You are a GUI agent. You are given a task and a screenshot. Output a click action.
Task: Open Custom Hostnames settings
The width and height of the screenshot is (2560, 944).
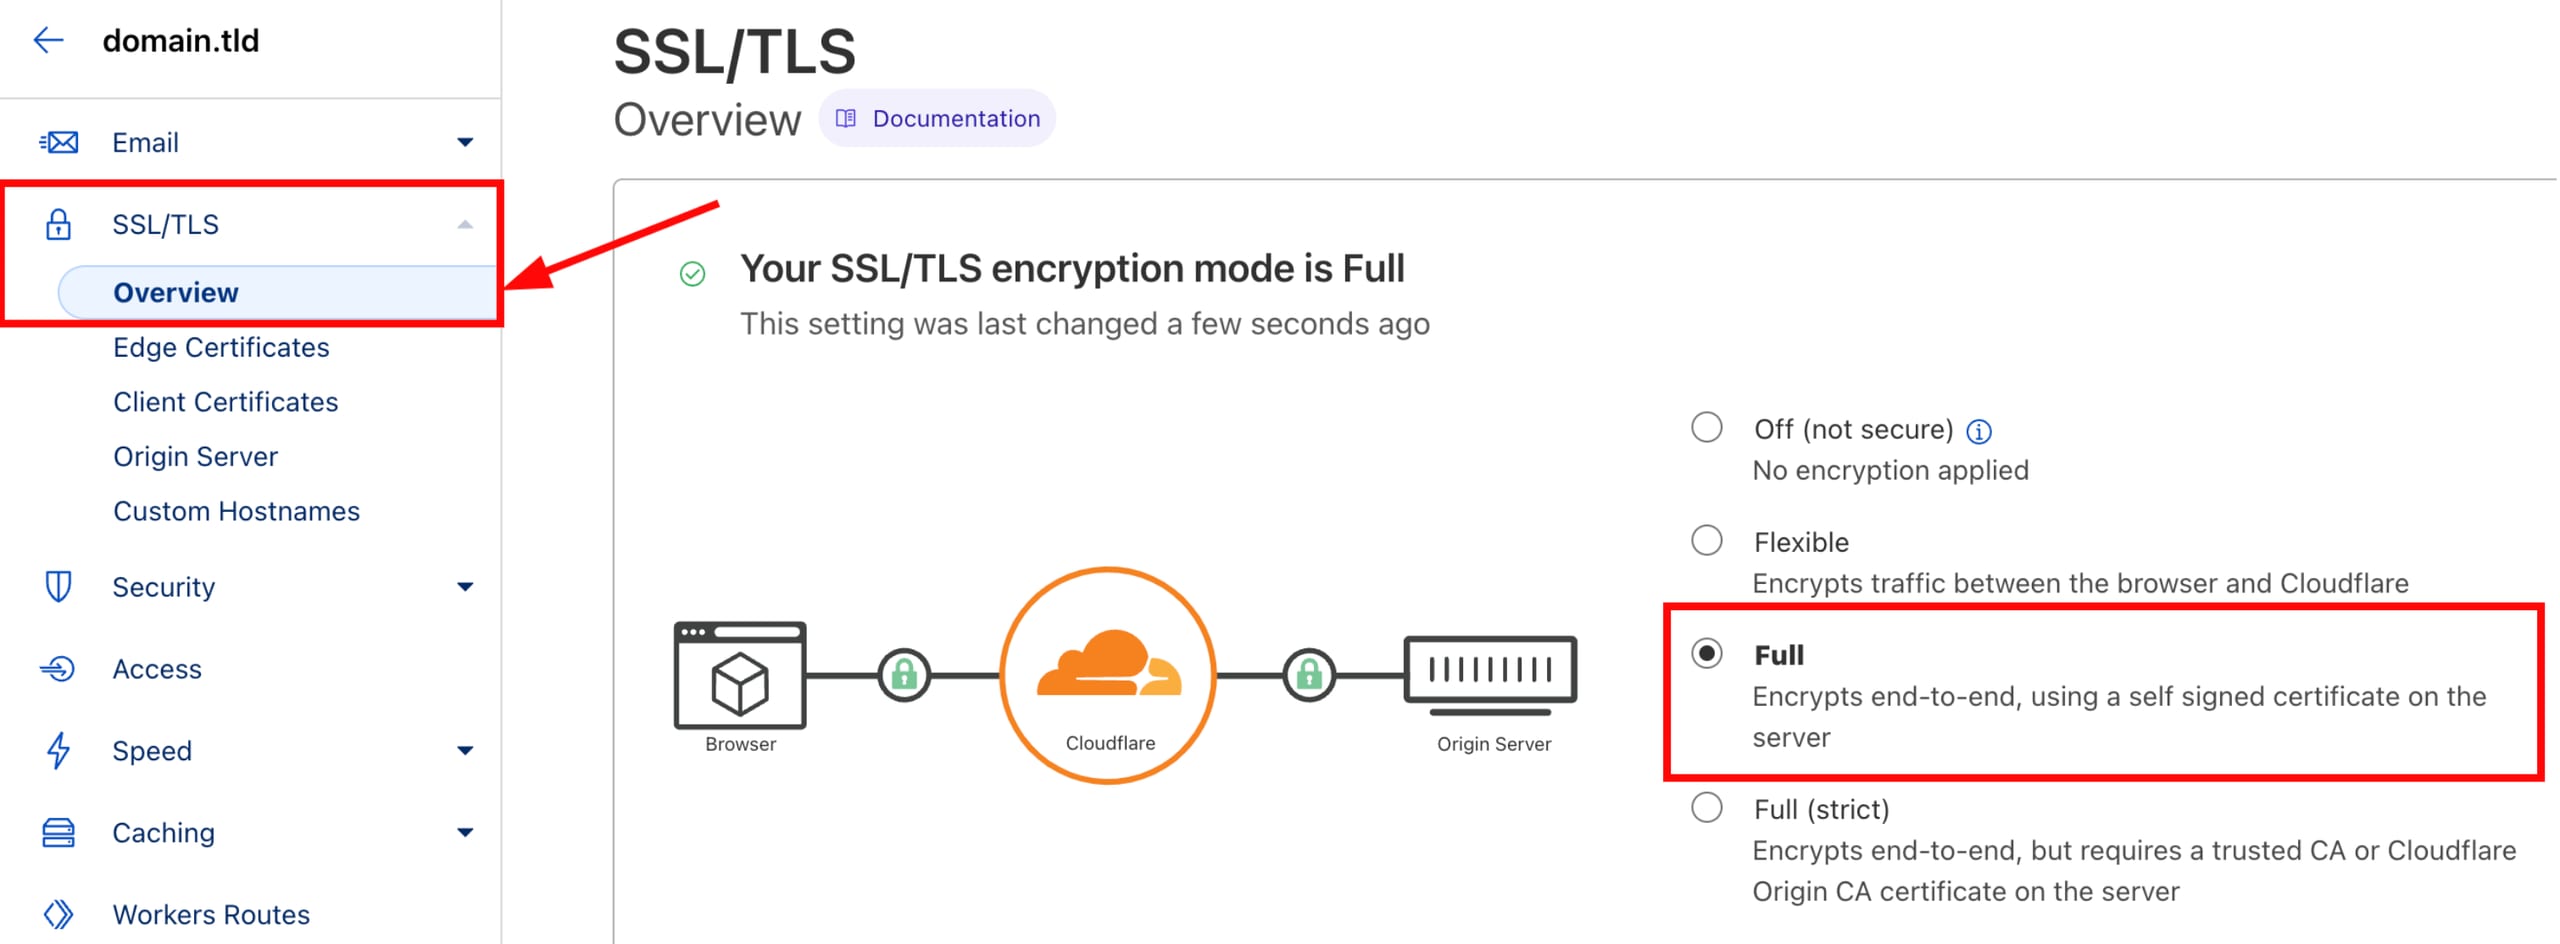click(x=237, y=510)
